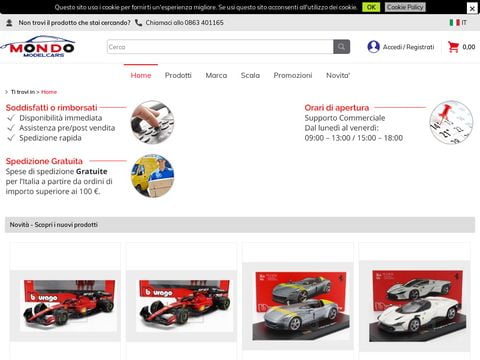Open the Prodotti menu

point(178,75)
